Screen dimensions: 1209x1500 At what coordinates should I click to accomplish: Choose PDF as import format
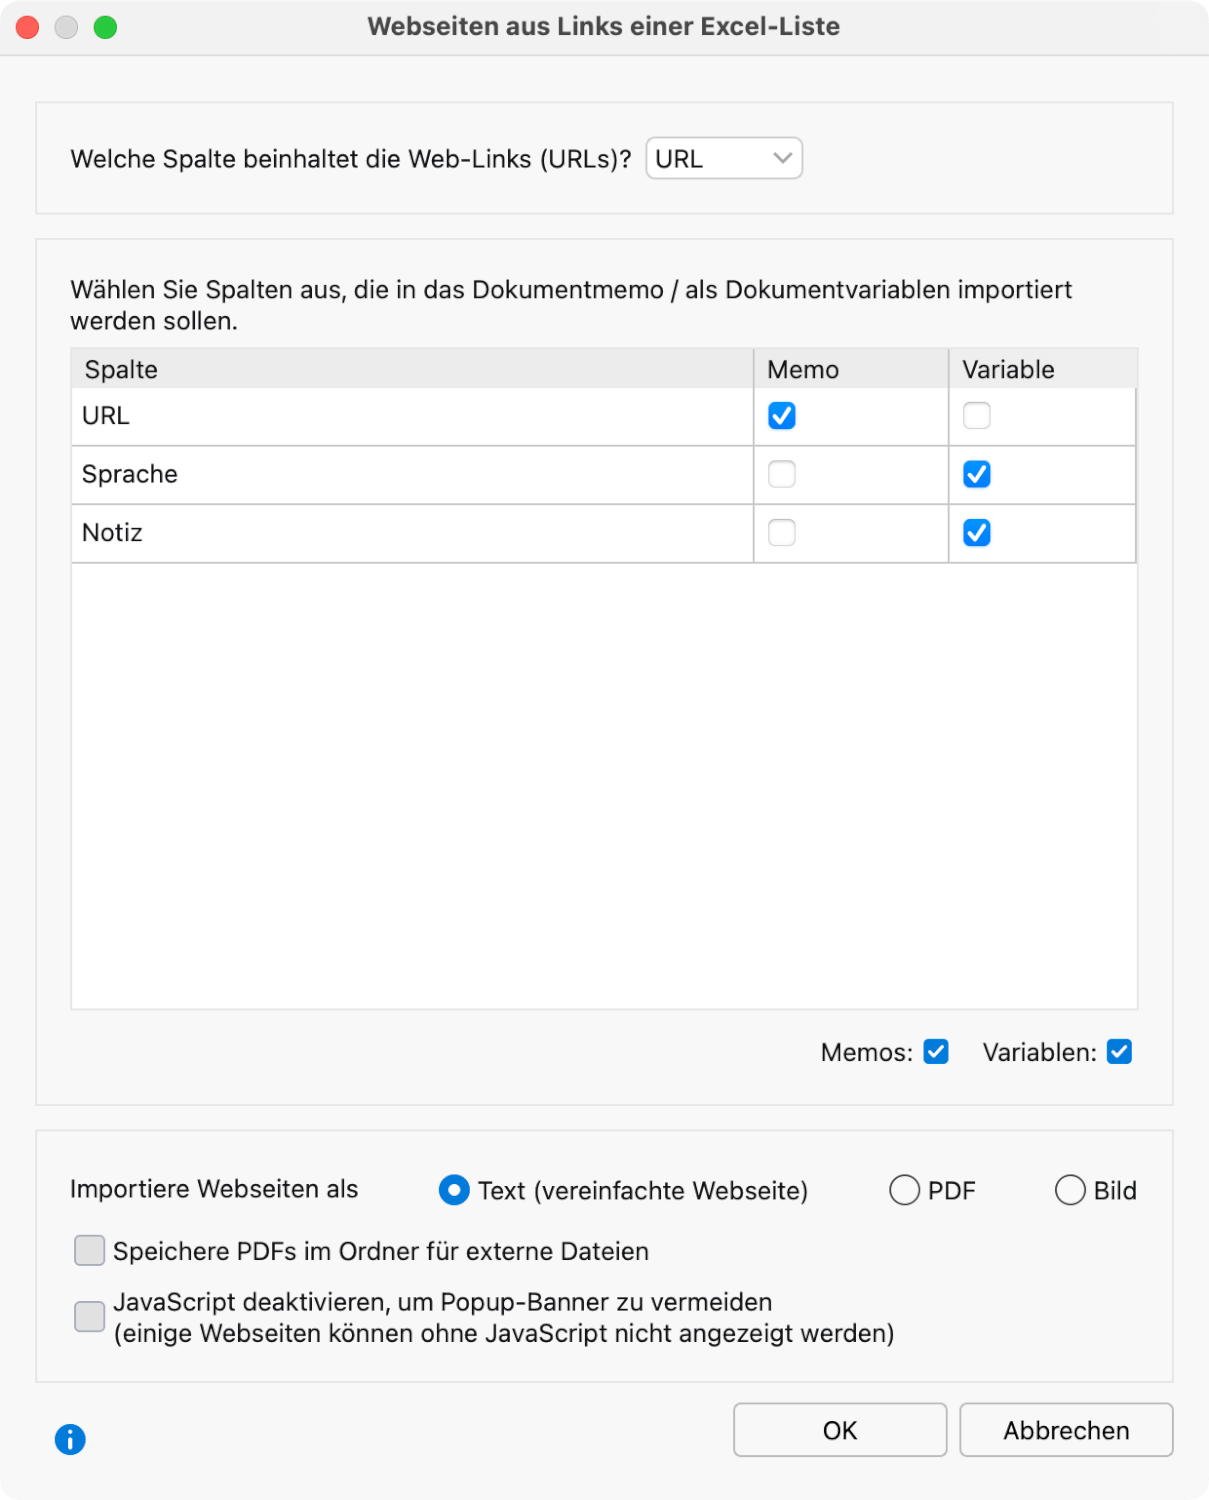pos(905,1190)
